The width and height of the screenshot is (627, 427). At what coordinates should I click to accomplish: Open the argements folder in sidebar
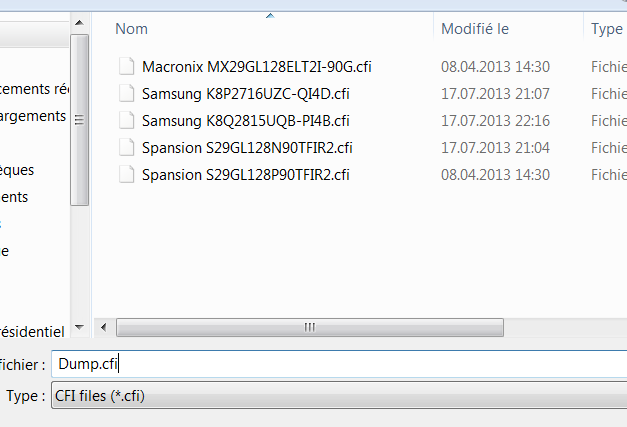pos(33,116)
